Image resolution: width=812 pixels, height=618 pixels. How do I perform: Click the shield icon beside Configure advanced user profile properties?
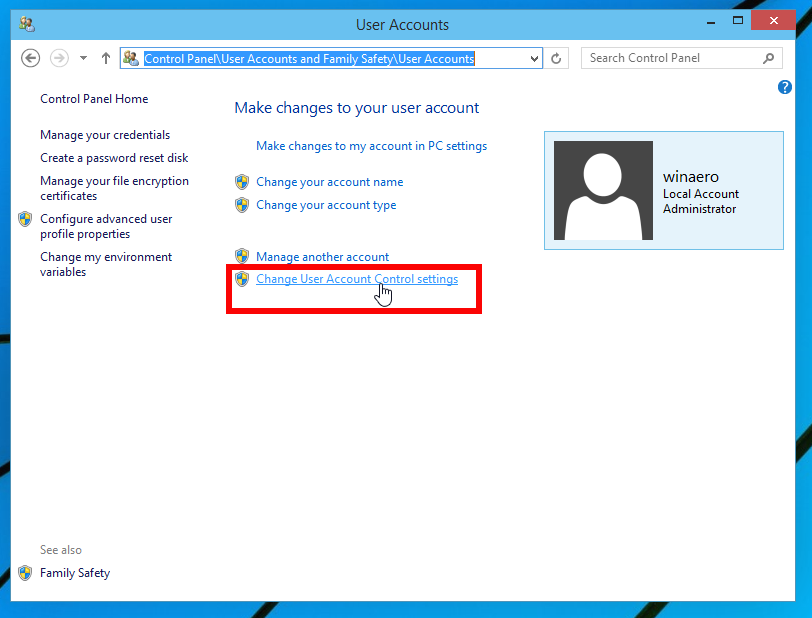24,218
